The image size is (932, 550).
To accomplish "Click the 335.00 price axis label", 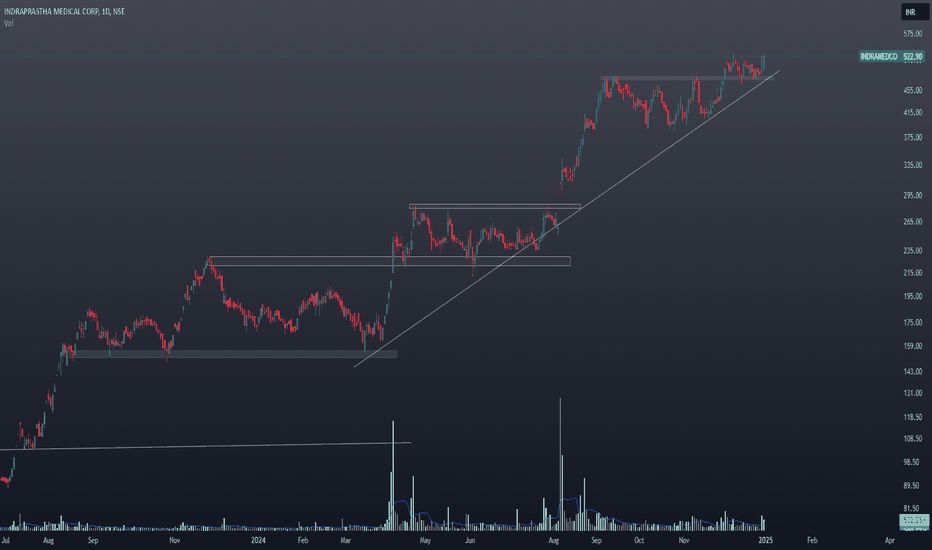I will (912, 165).
